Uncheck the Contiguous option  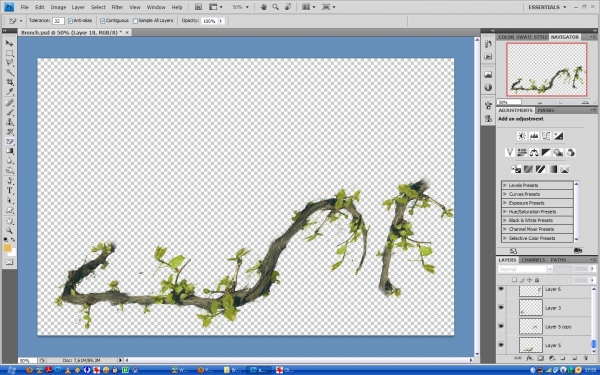(103, 21)
